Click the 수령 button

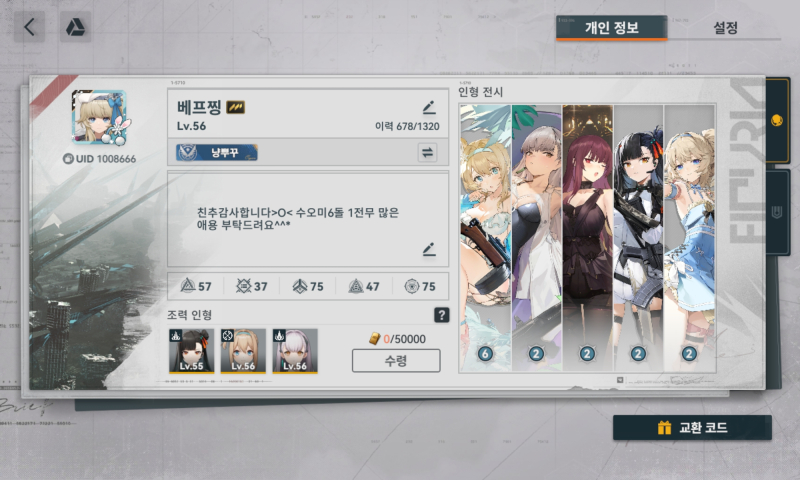tap(396, 361)
